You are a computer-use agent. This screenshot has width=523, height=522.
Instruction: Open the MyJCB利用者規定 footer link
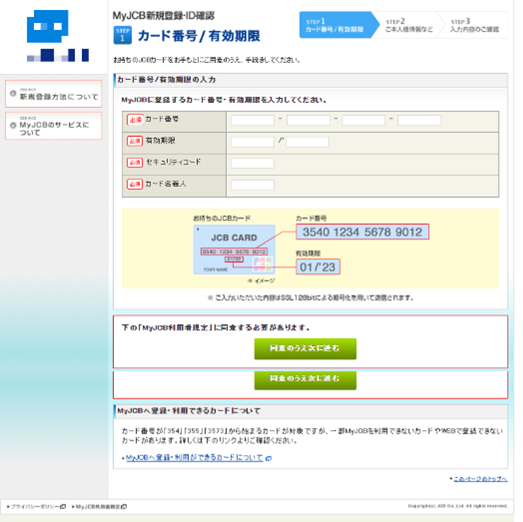tap(97, 506)
